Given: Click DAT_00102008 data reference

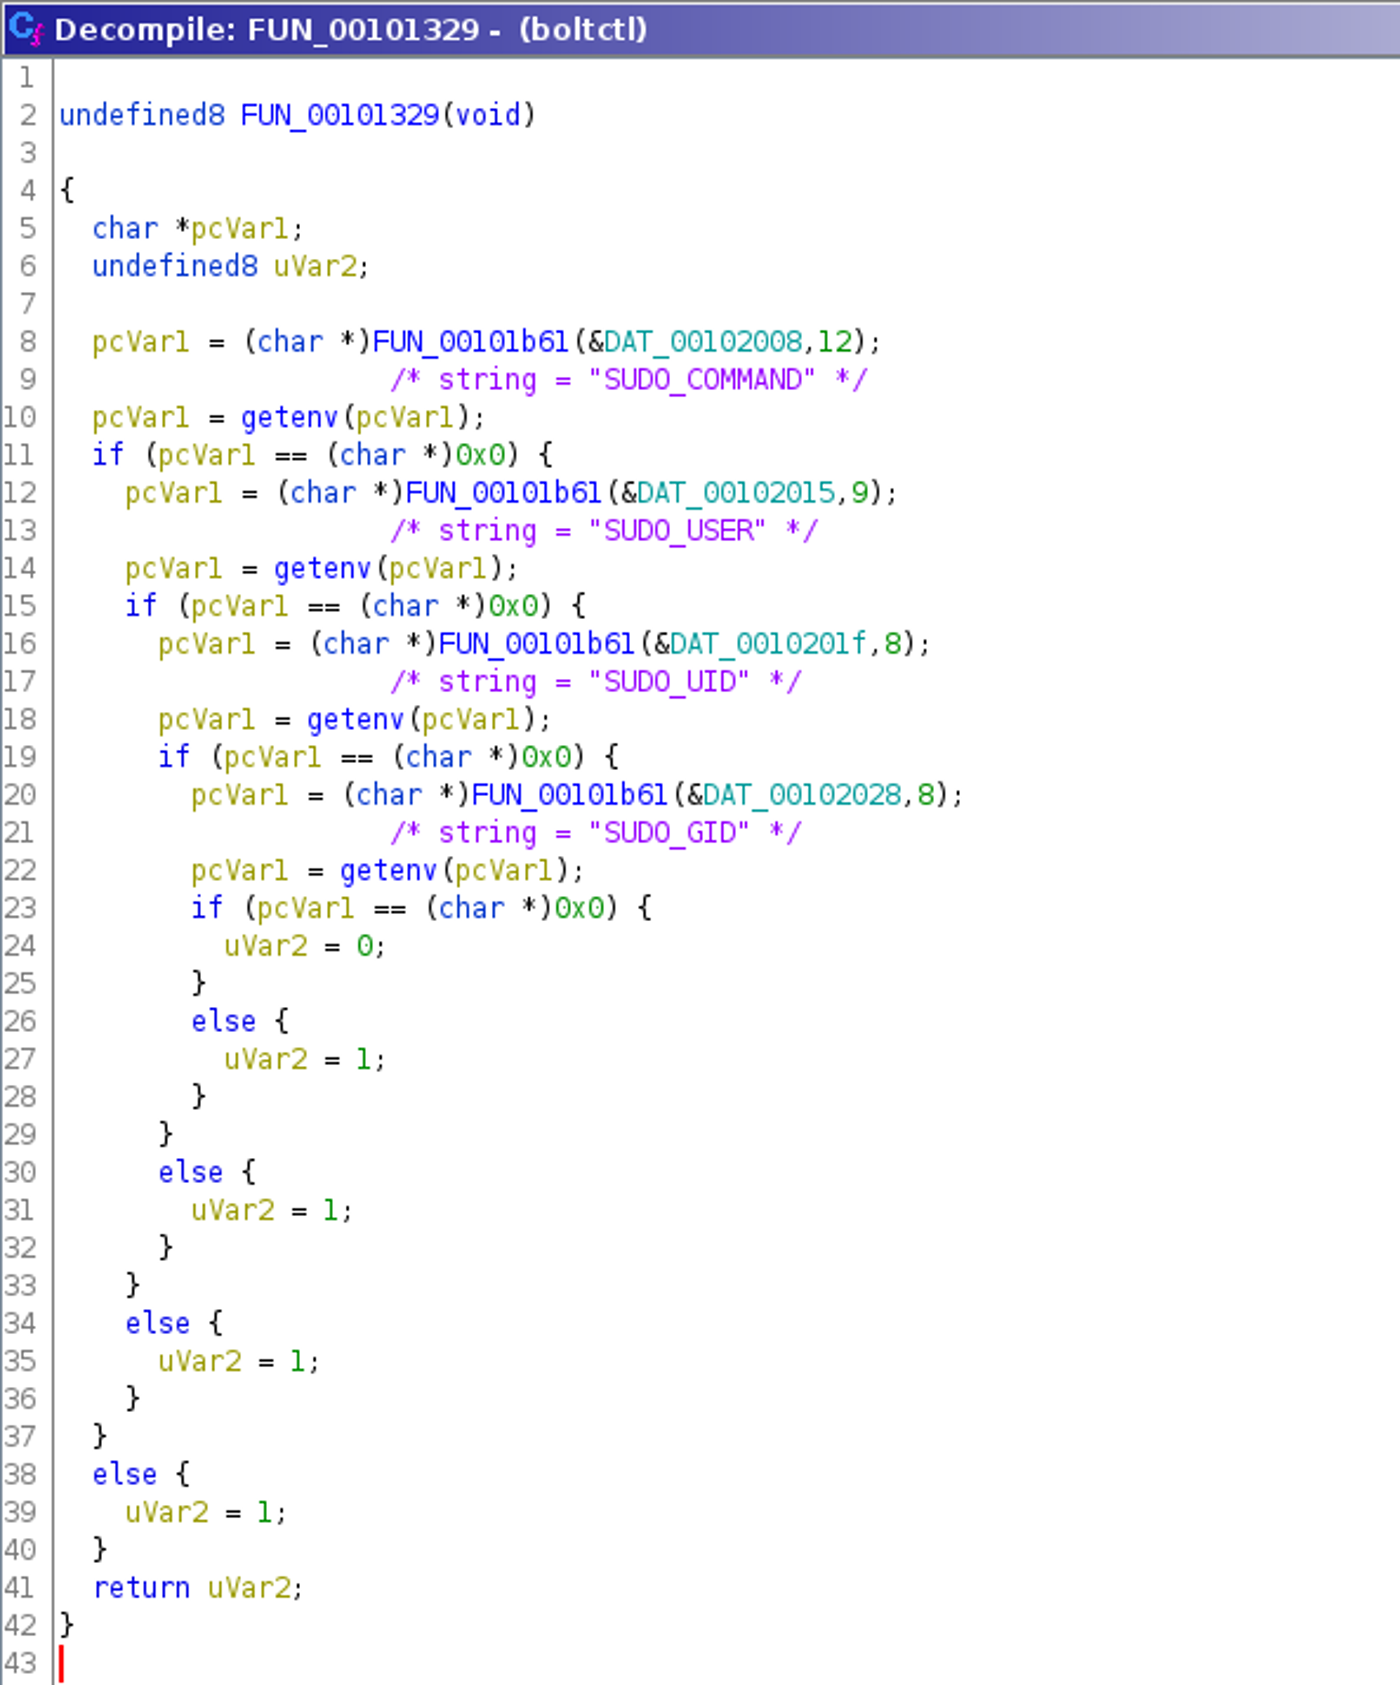Looking at the screenshot, I should [x=703, y=342].
